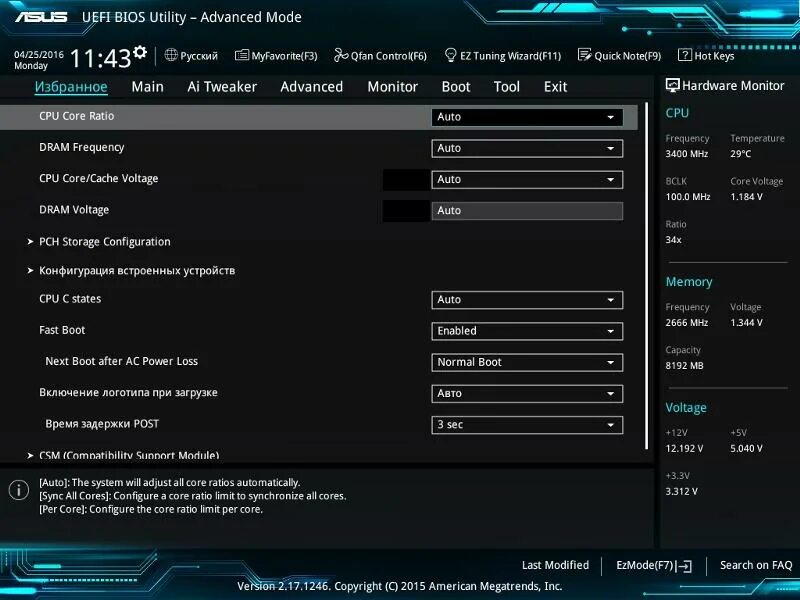Click Core Voltage 1.184 V value

(x=746, y=197)
